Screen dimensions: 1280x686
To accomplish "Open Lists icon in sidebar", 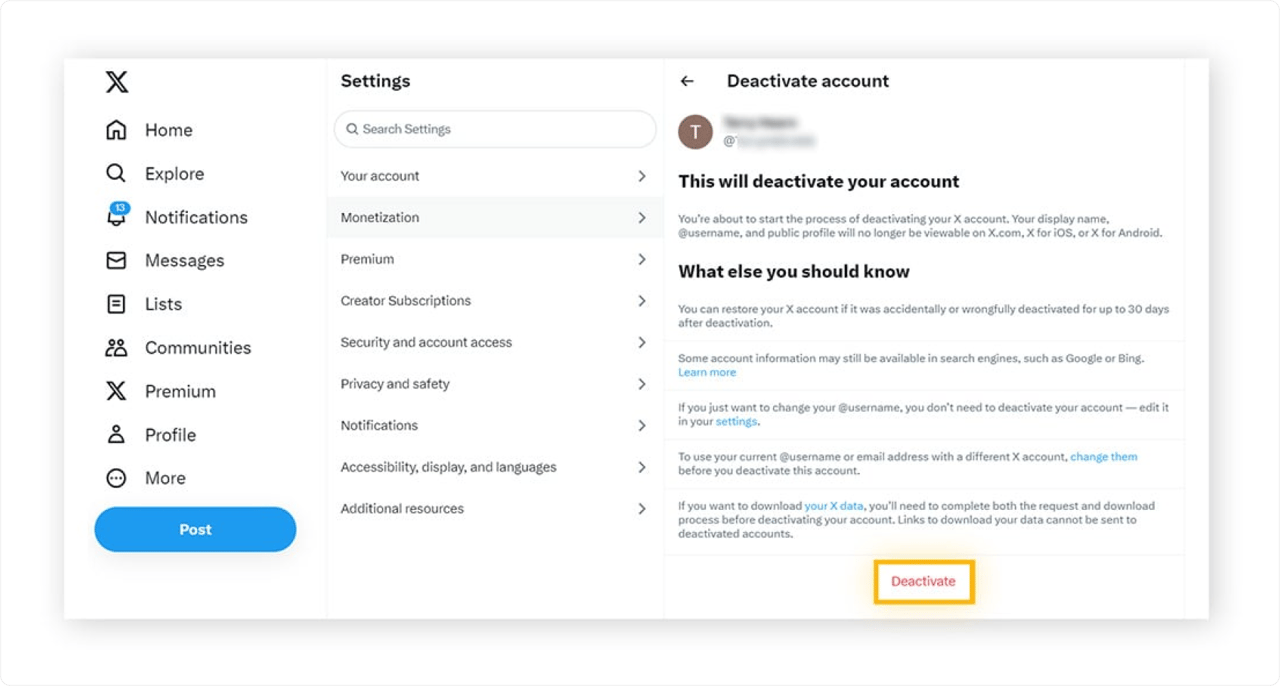I will (117, 304).
